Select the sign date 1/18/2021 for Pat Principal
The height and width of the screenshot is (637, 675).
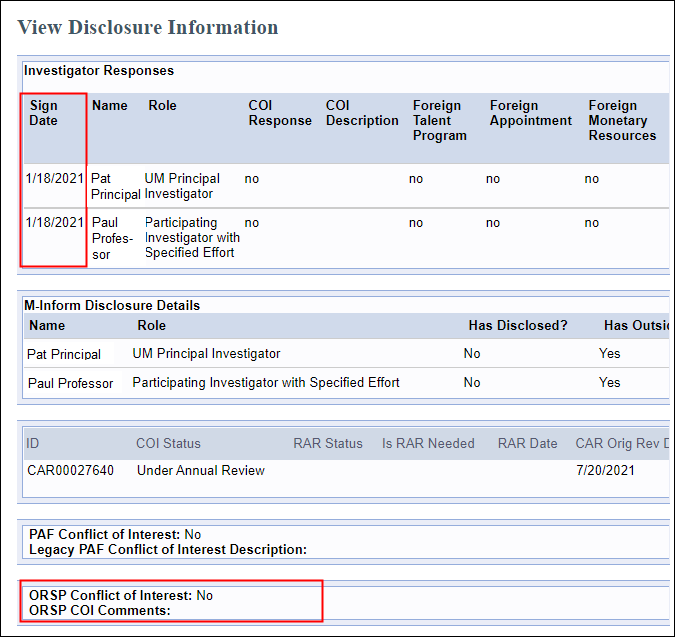point(55,178)
